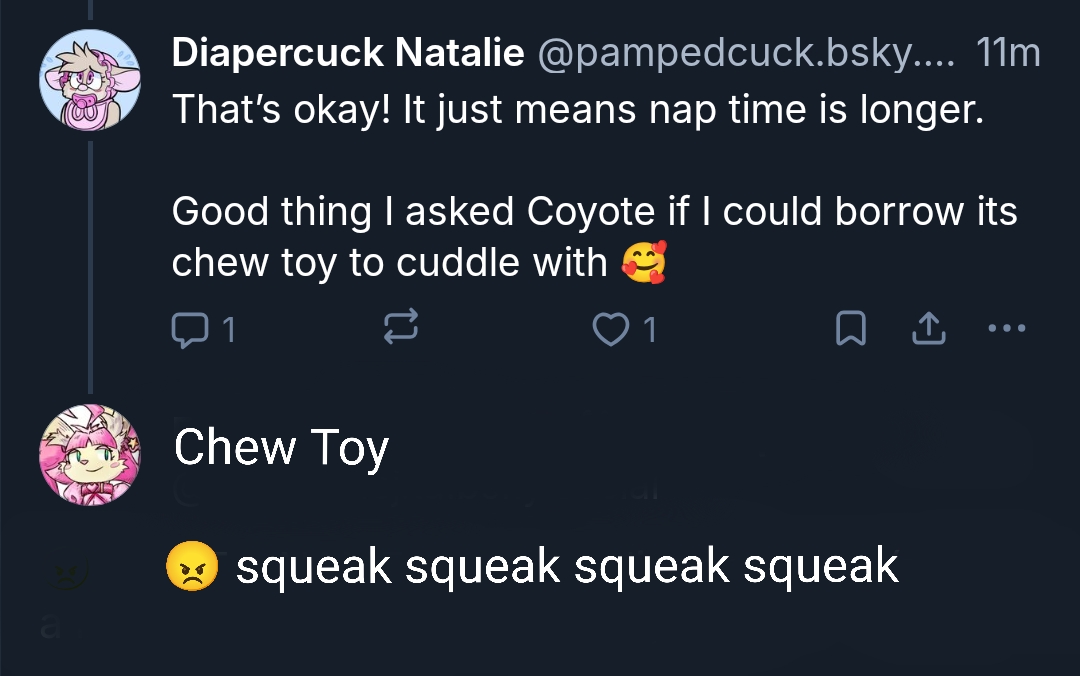
Task: Click the "Chew Toy" author name
Action: [281, 448]
